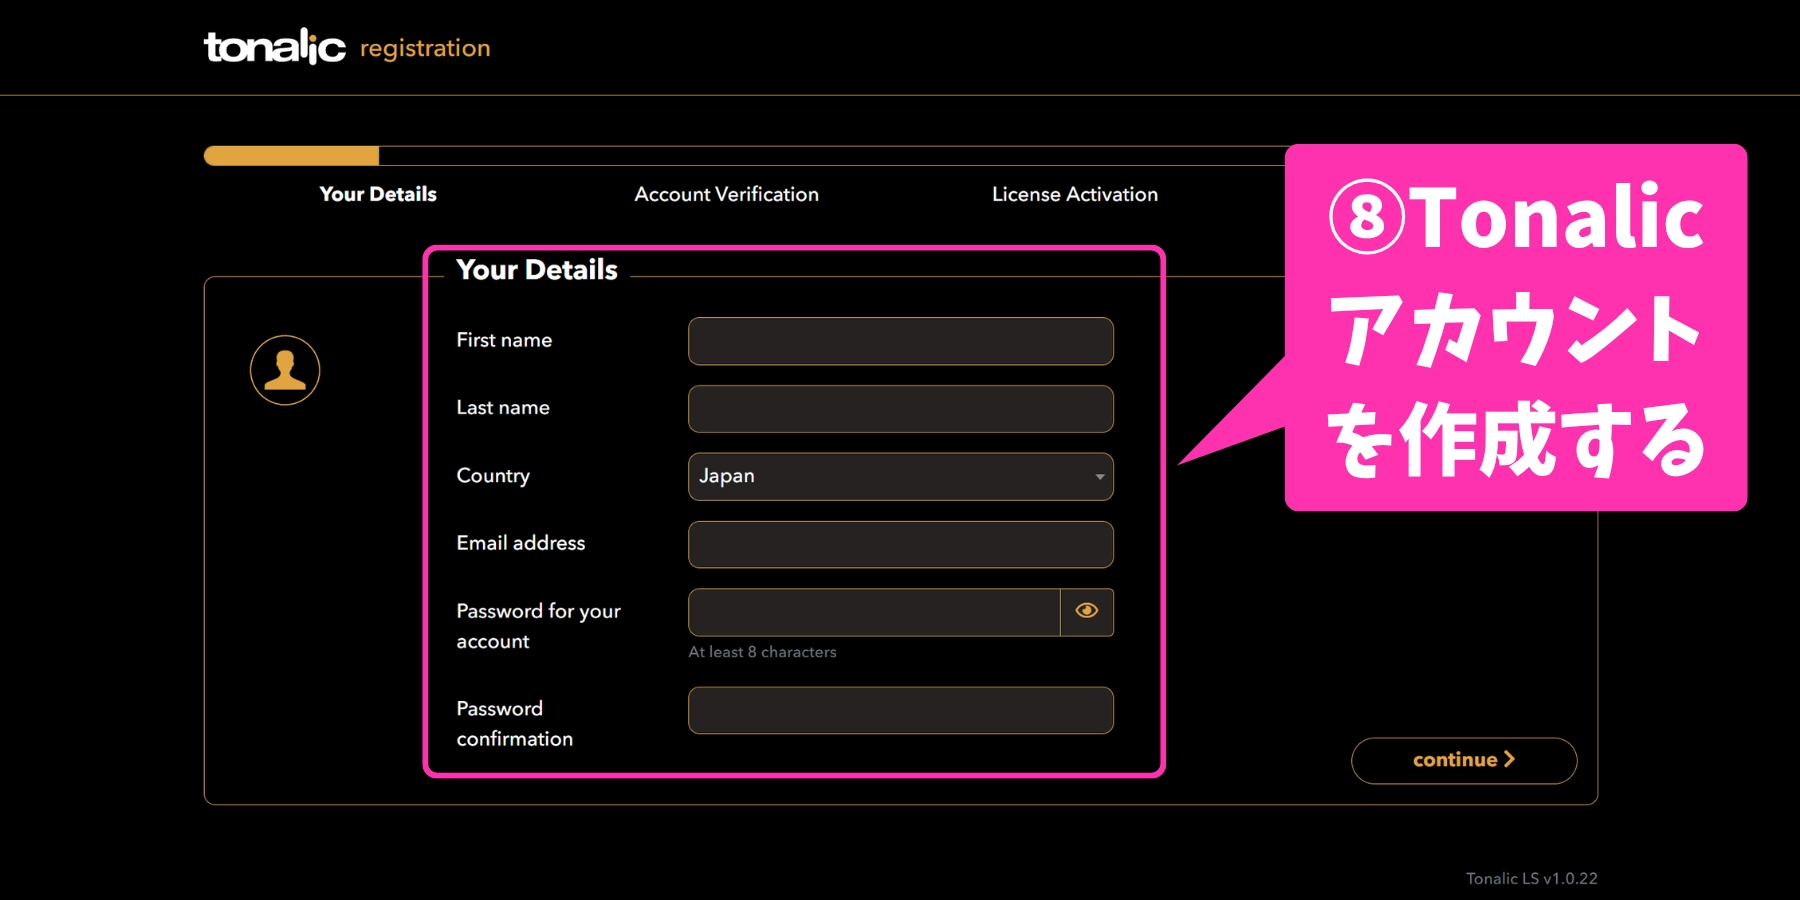1800x900 pixels.
Task: Click the Tonalic logo
Action: 274,47
